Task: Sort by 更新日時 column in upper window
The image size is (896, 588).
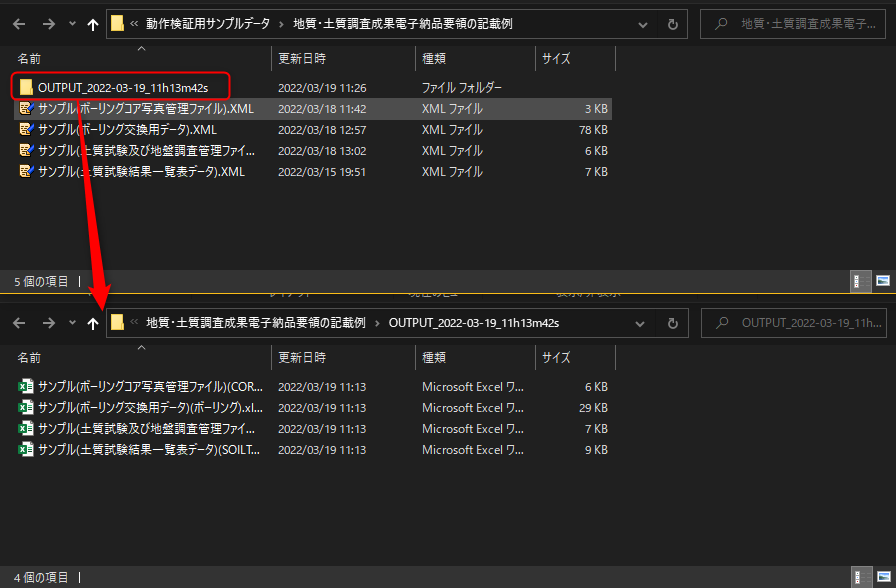Action: 302,59
